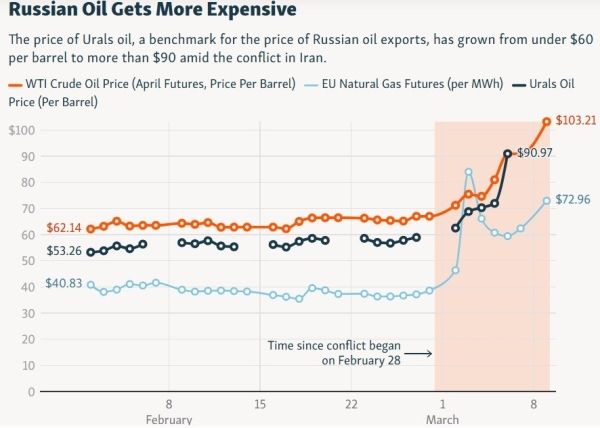This screenshot has height=428, width=600.
Task: Click the last Urals data point near $90.97
Action: [x=508, y=153]
